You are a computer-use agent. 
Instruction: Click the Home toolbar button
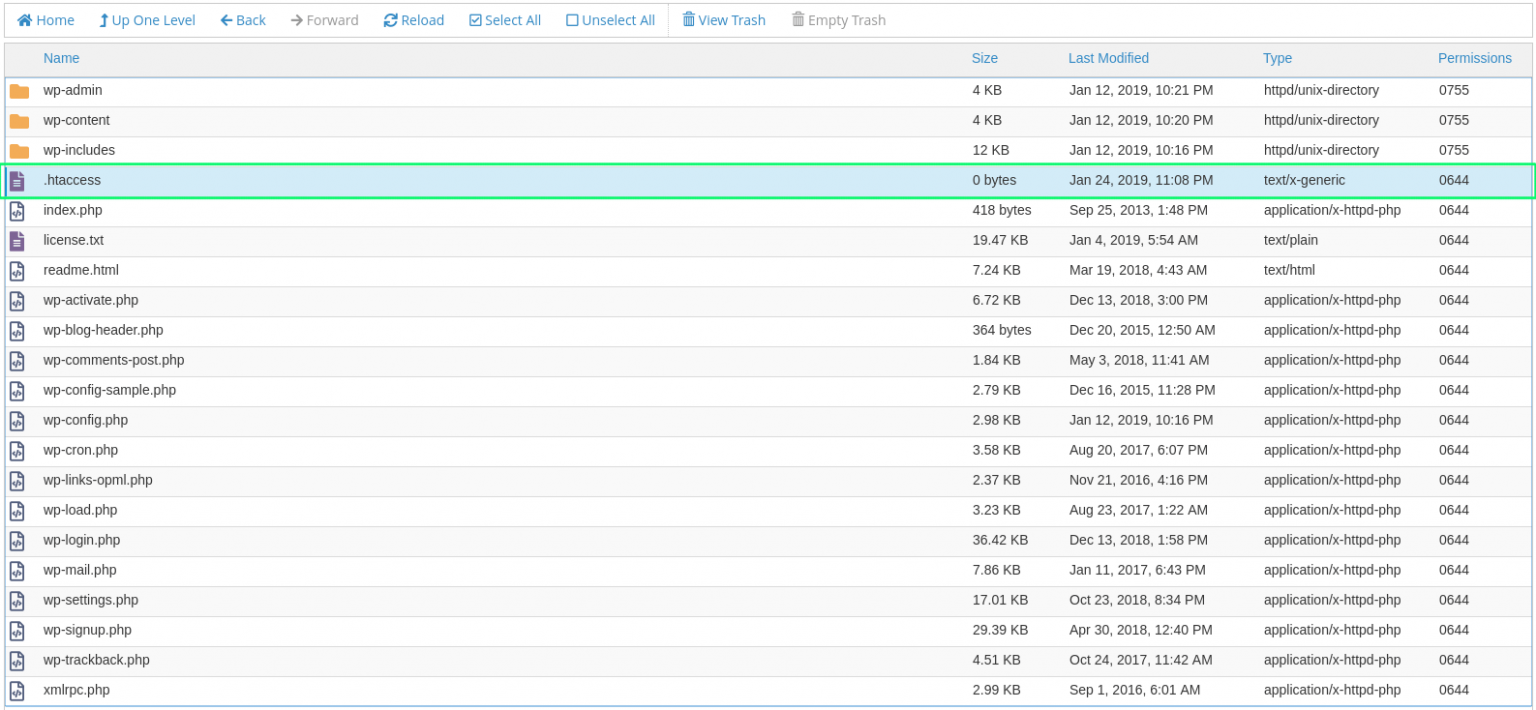tap(46, 20)
